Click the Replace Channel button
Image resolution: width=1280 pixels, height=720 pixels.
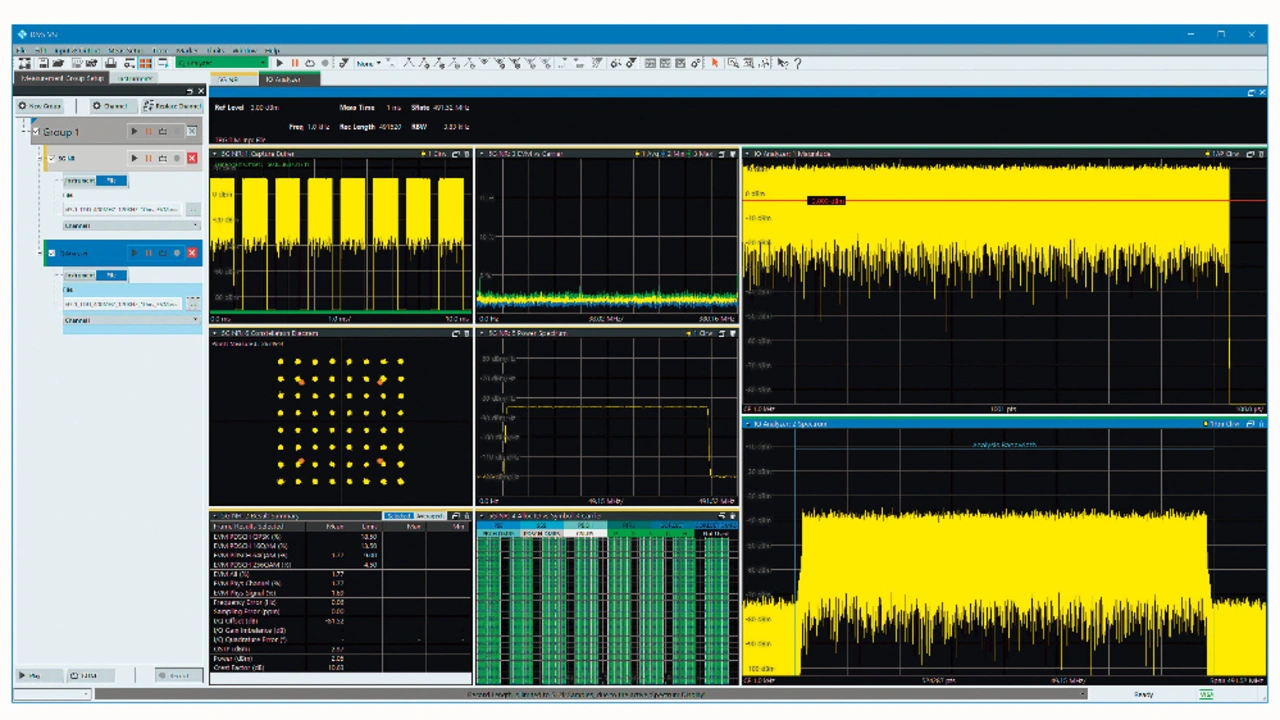(x=171, y=106)
